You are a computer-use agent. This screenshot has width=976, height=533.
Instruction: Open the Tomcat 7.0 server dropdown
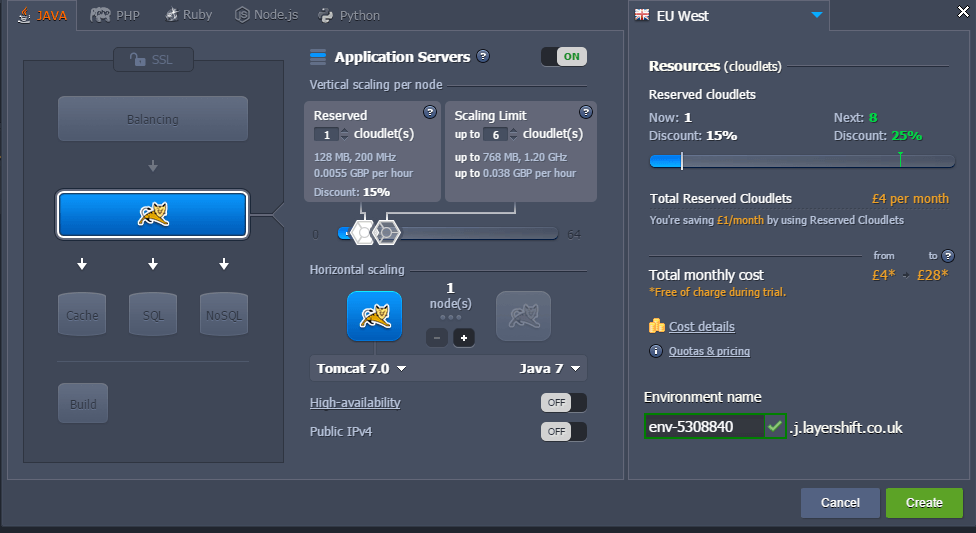pyautogui.click(x=361, y=368)
